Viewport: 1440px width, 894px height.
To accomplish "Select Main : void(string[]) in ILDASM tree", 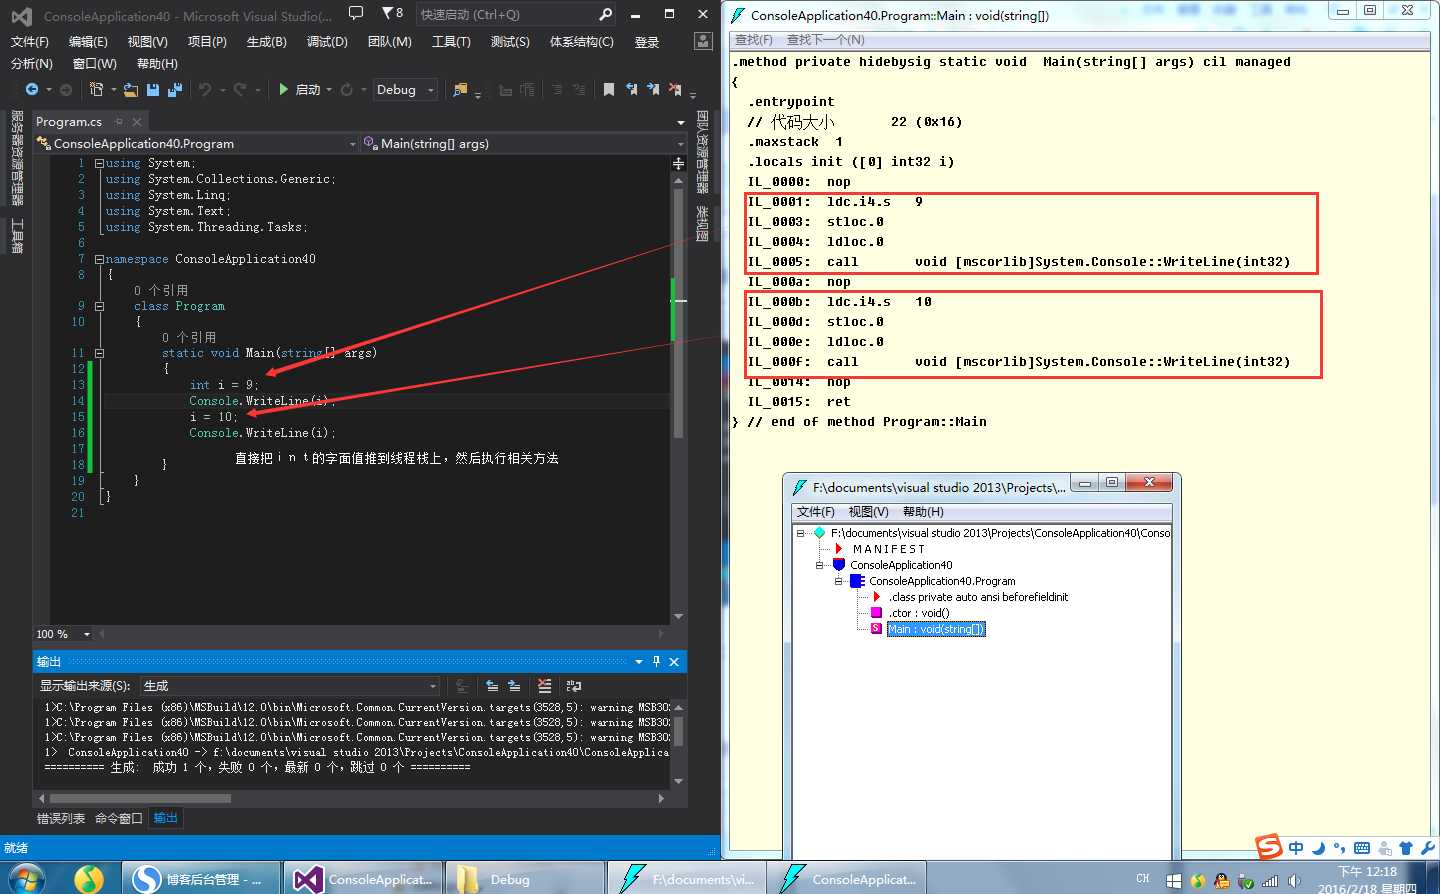I will tap(936, 629).
